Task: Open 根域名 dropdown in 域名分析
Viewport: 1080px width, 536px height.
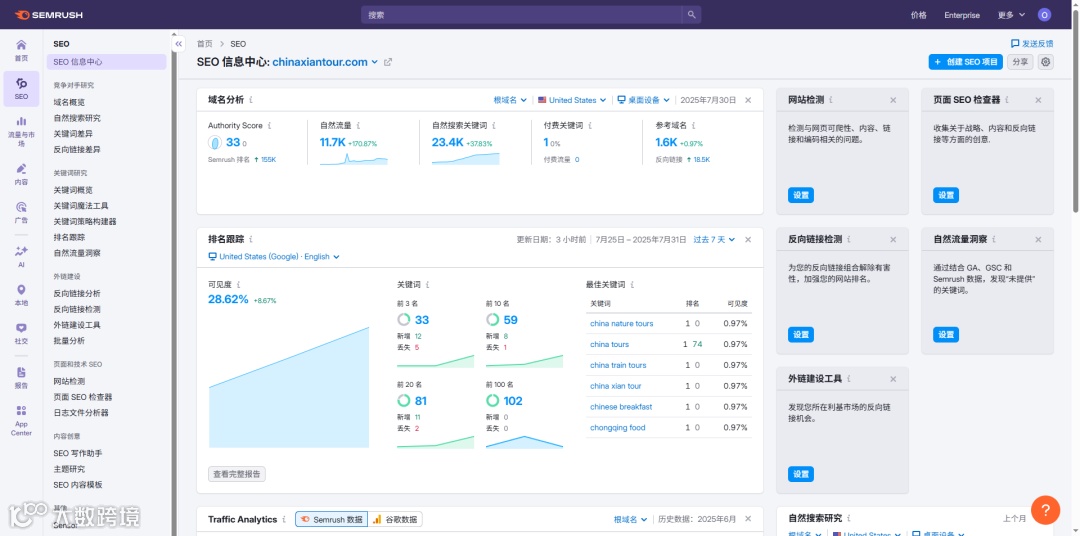Action: pyautogui.click(x=510, y=100)
